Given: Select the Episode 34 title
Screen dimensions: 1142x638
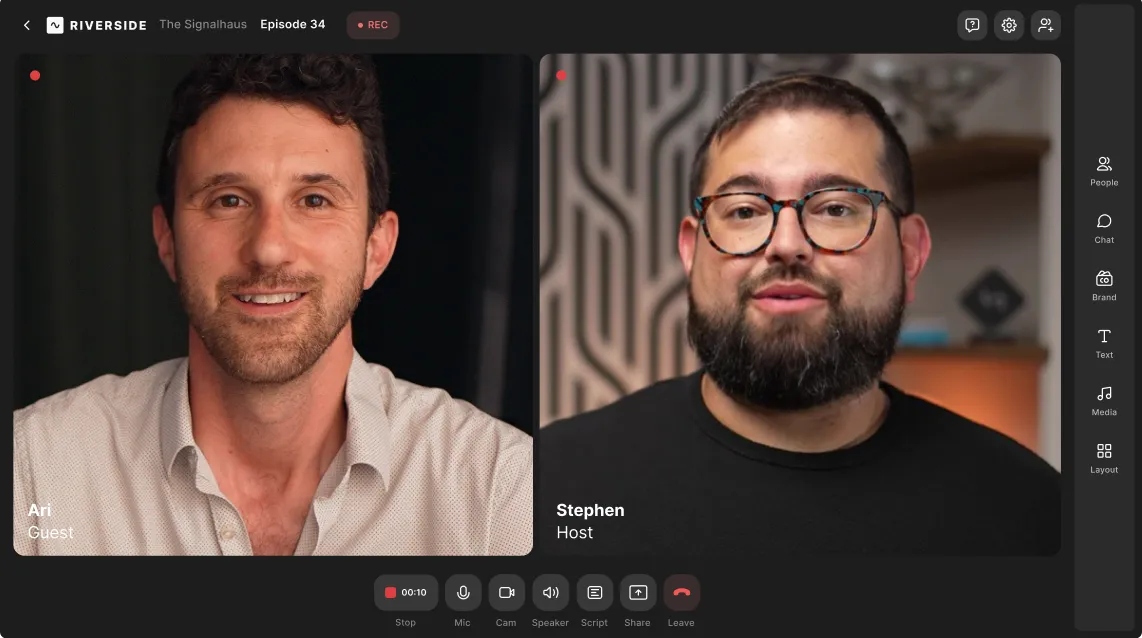Looking at the screenshot, I should point(292,24).
